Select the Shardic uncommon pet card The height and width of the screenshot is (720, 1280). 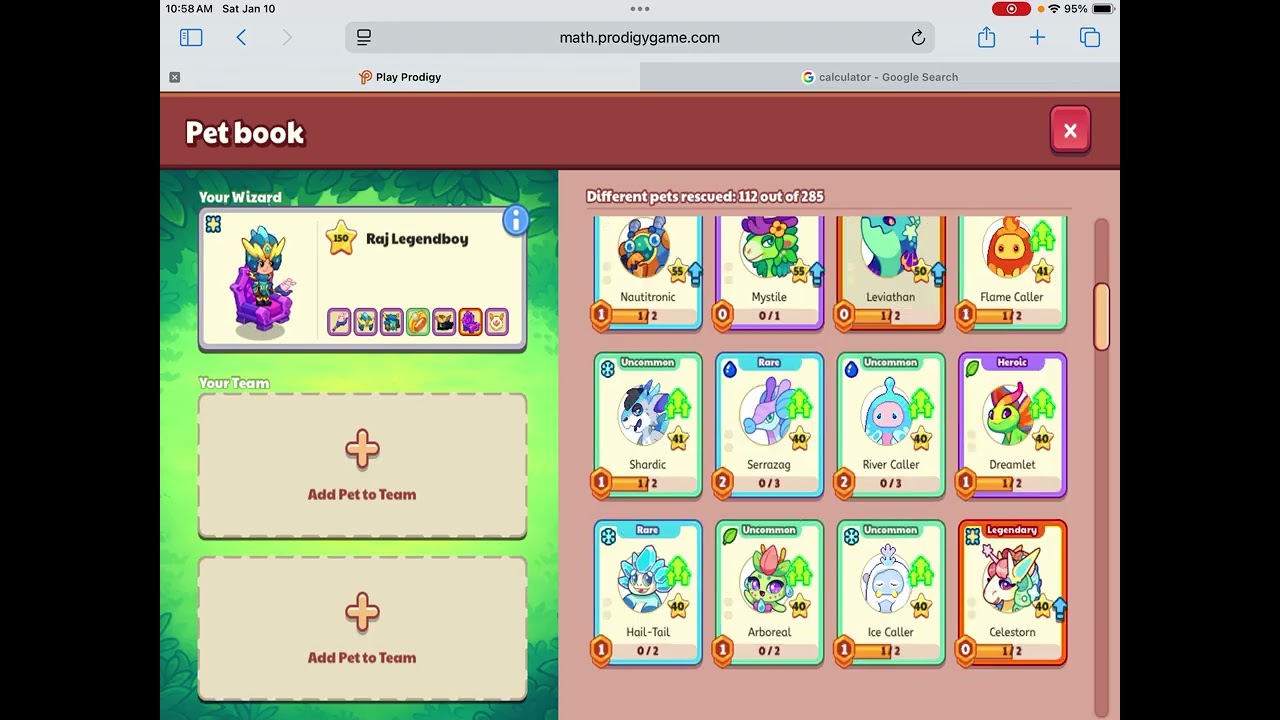pos(648,425)
